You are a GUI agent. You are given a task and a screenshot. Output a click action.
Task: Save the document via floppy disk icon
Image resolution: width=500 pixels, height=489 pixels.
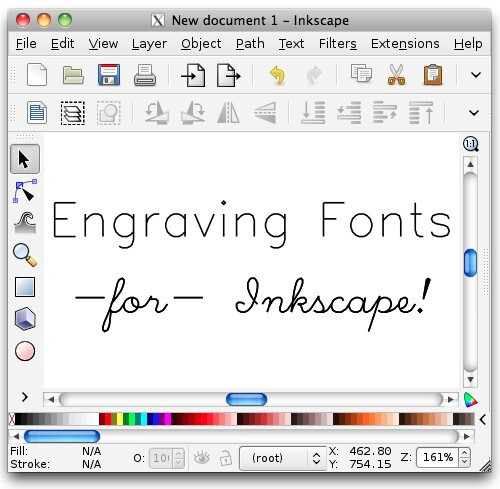pos(109,75)
